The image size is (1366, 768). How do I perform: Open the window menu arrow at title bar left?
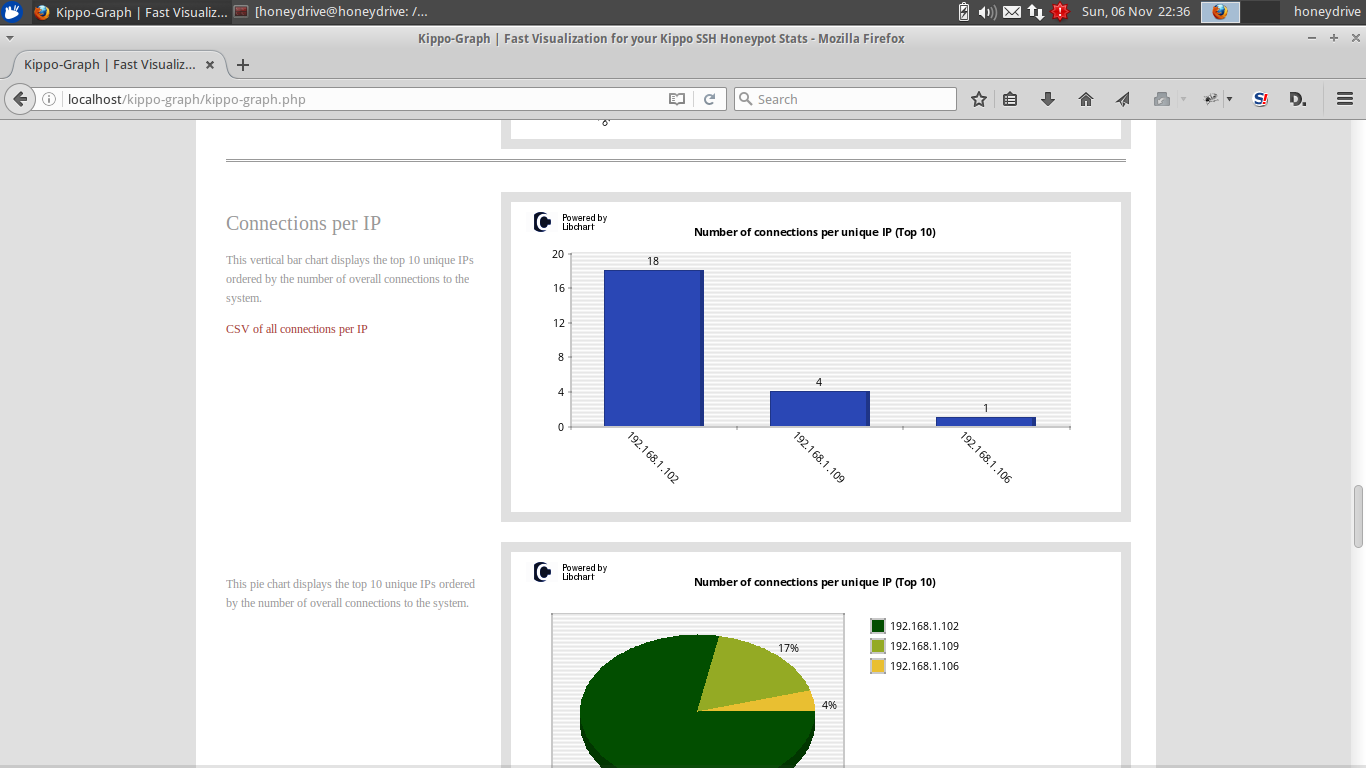pyautogui.click(x=9, y=38)
